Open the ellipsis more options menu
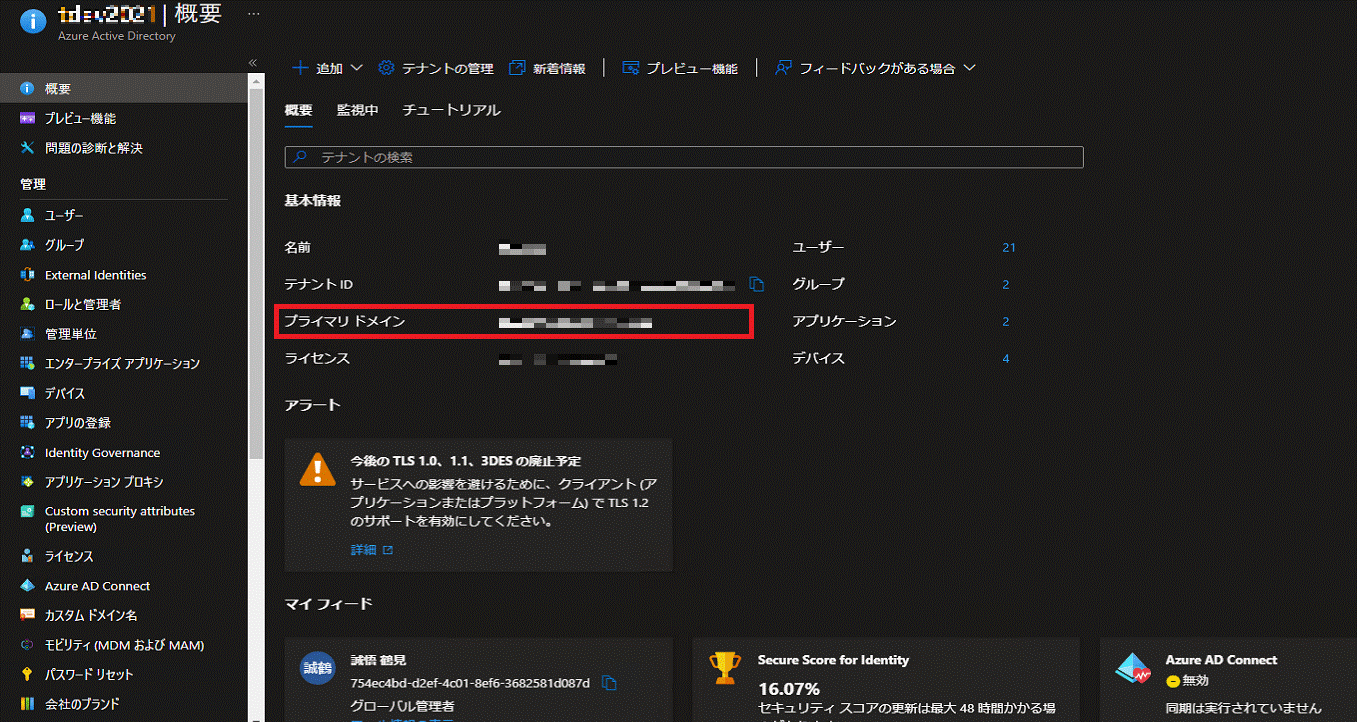The width and height of the screenshot is (1357, 722). (253, 14)
